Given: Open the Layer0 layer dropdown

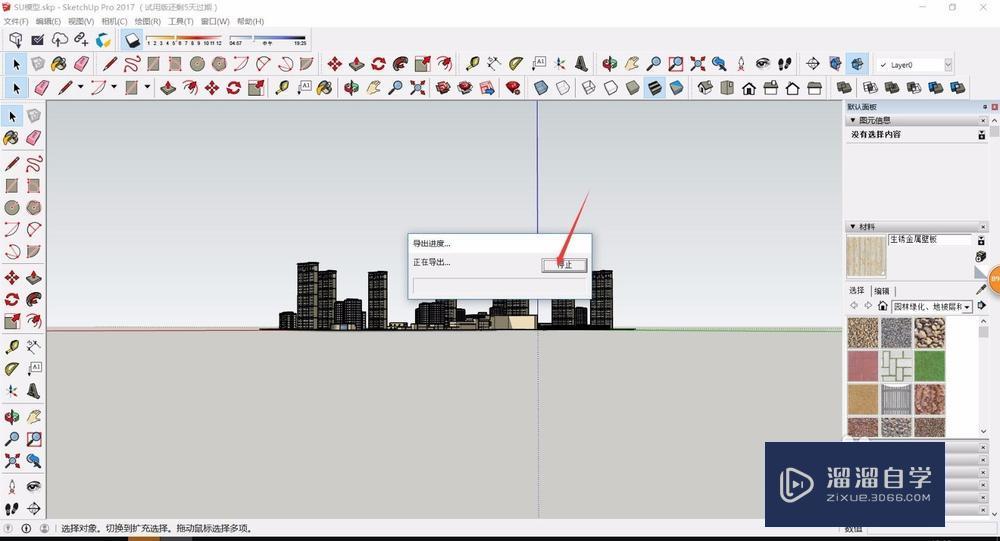Looking at the screenshot, I should point(948,64).
